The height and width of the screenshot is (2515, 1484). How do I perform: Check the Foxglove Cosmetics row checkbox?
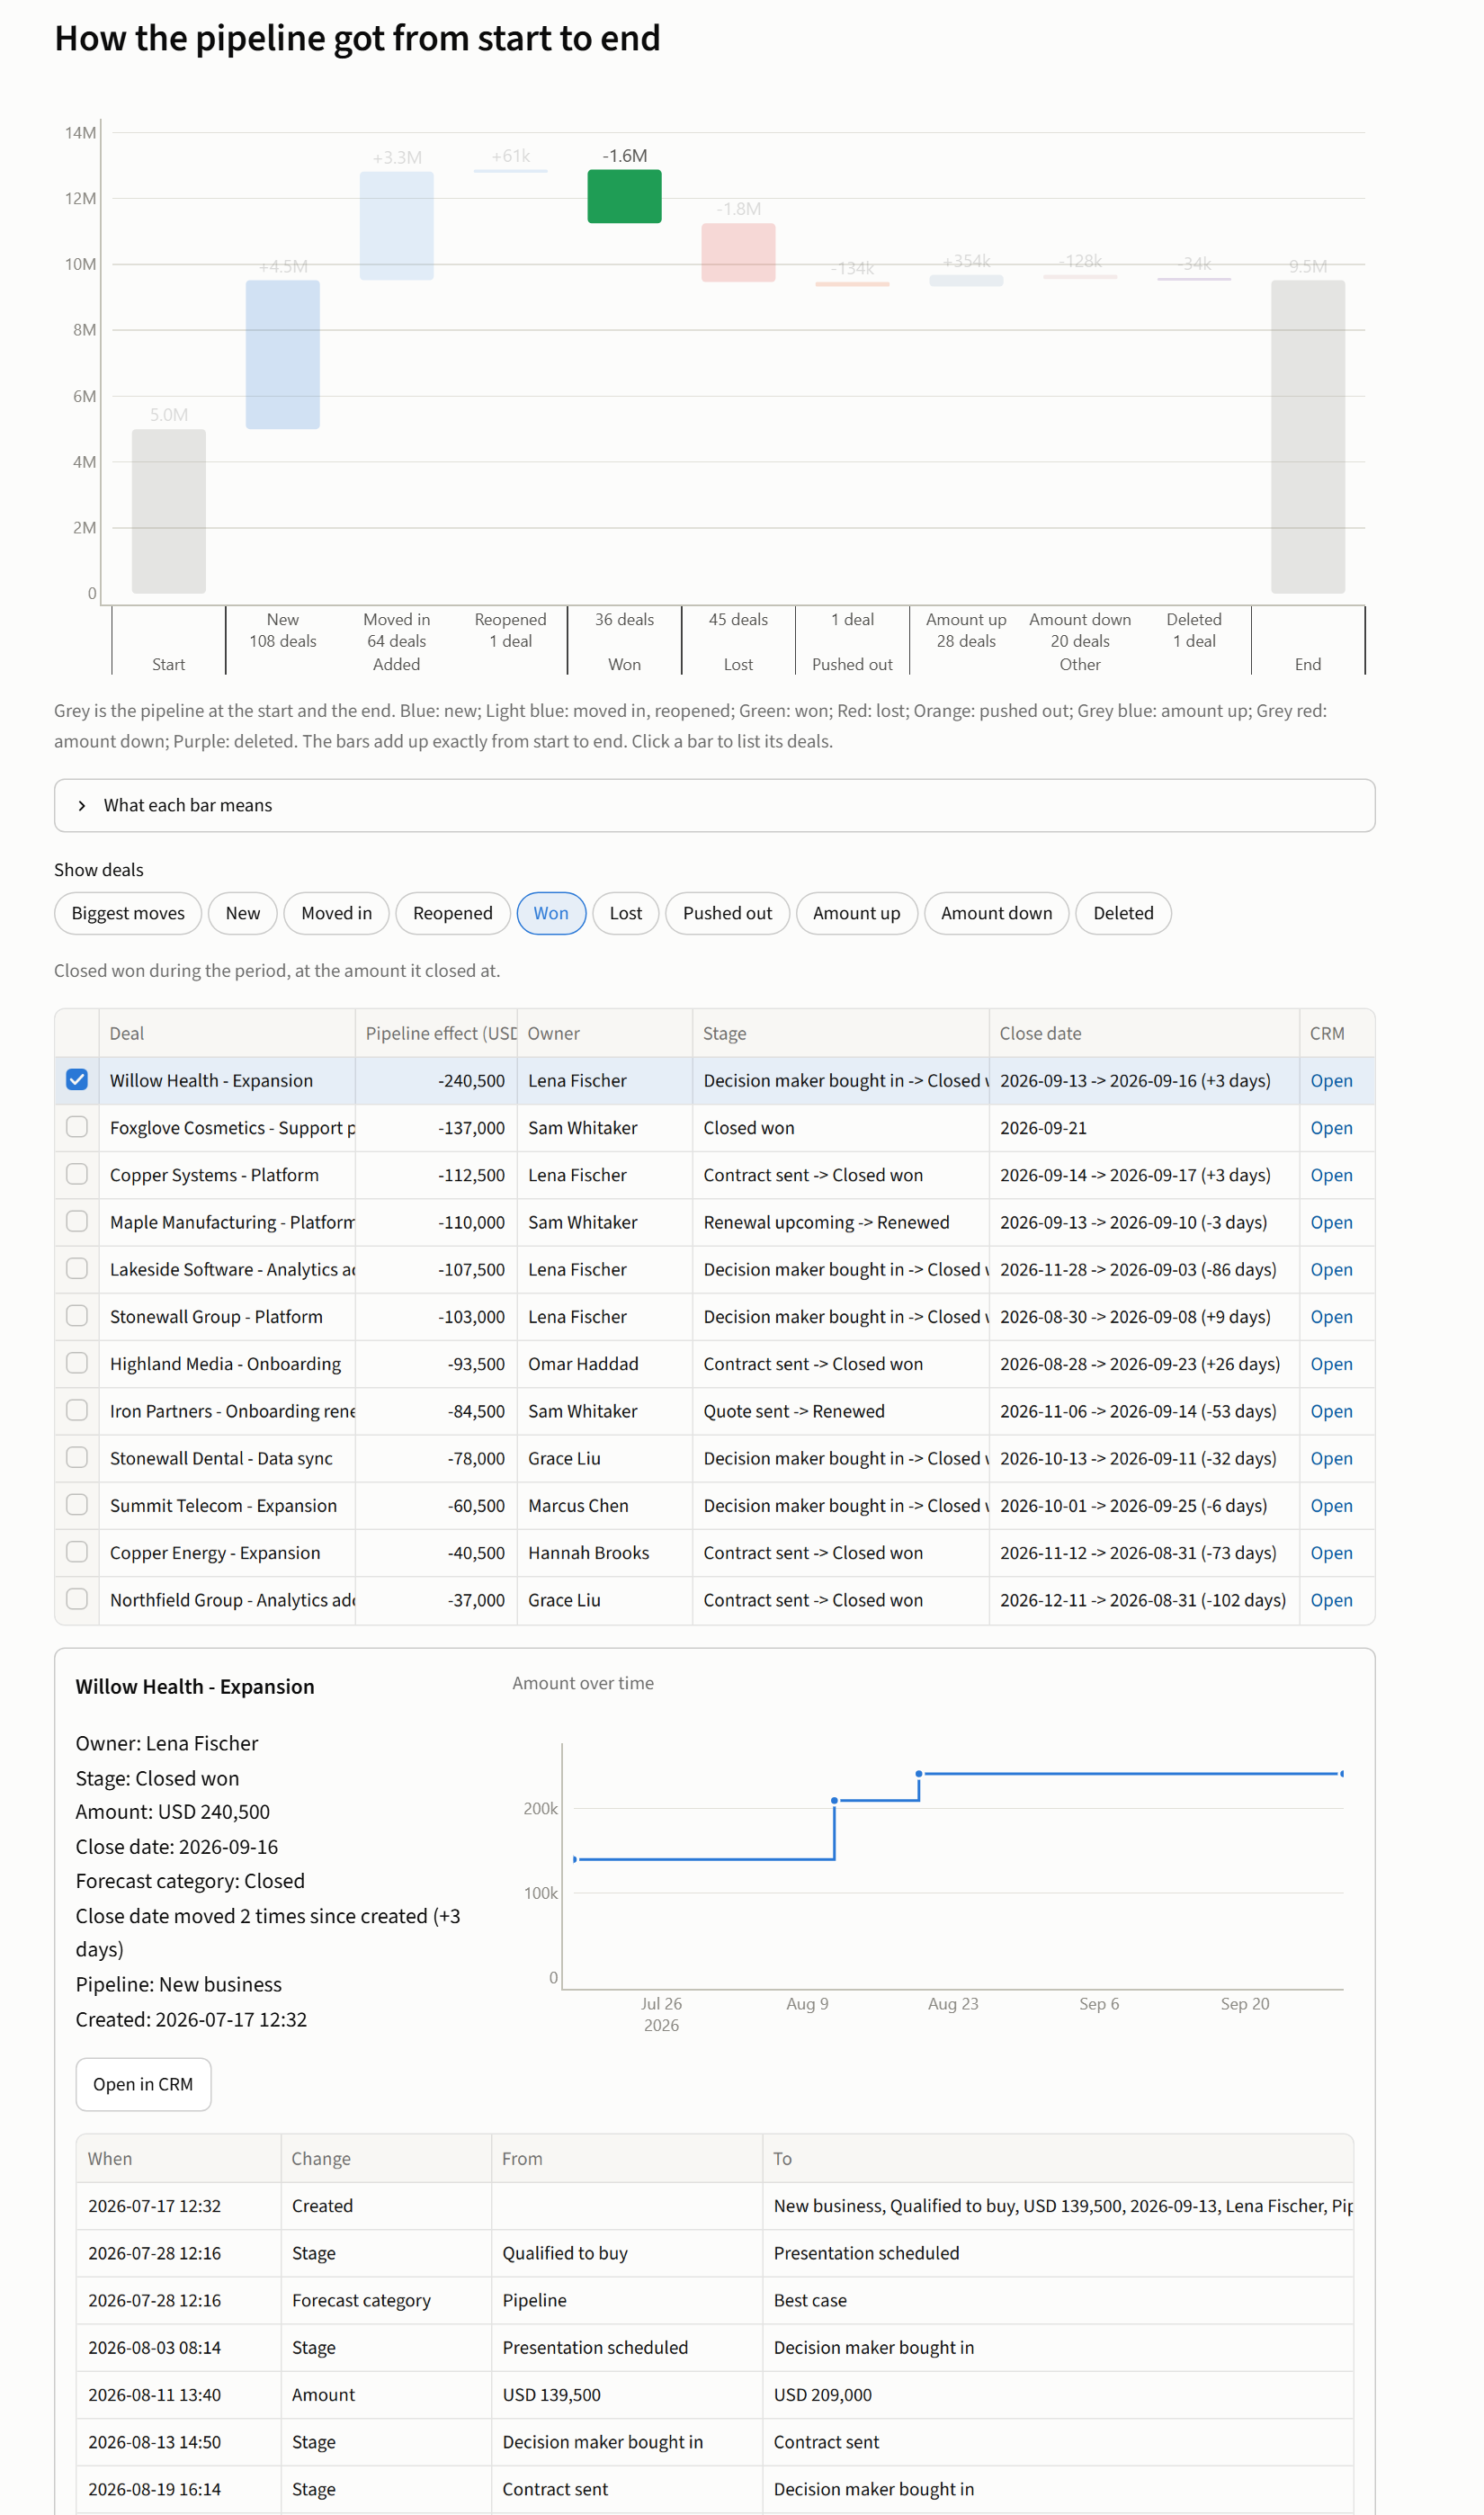tap(77, 1127)
